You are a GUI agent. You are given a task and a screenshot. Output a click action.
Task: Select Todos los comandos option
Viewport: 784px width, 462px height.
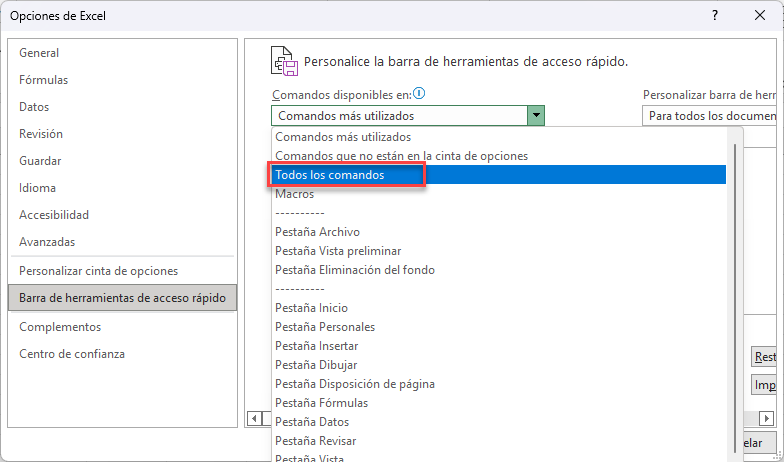[500, 175]
